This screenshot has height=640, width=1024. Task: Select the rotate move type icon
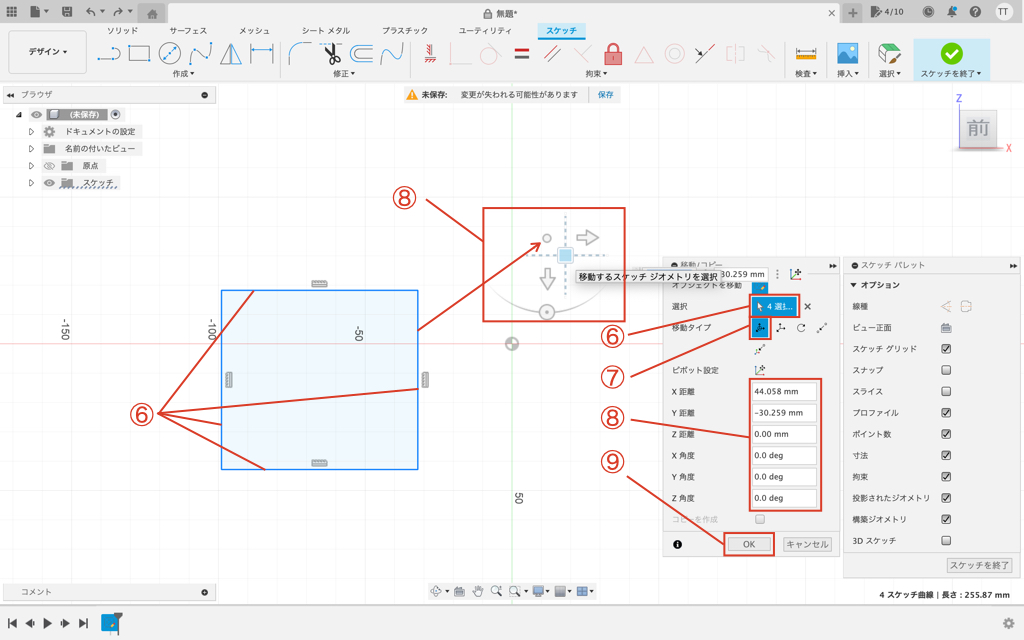pyautogui.click(x=801, y=328)
